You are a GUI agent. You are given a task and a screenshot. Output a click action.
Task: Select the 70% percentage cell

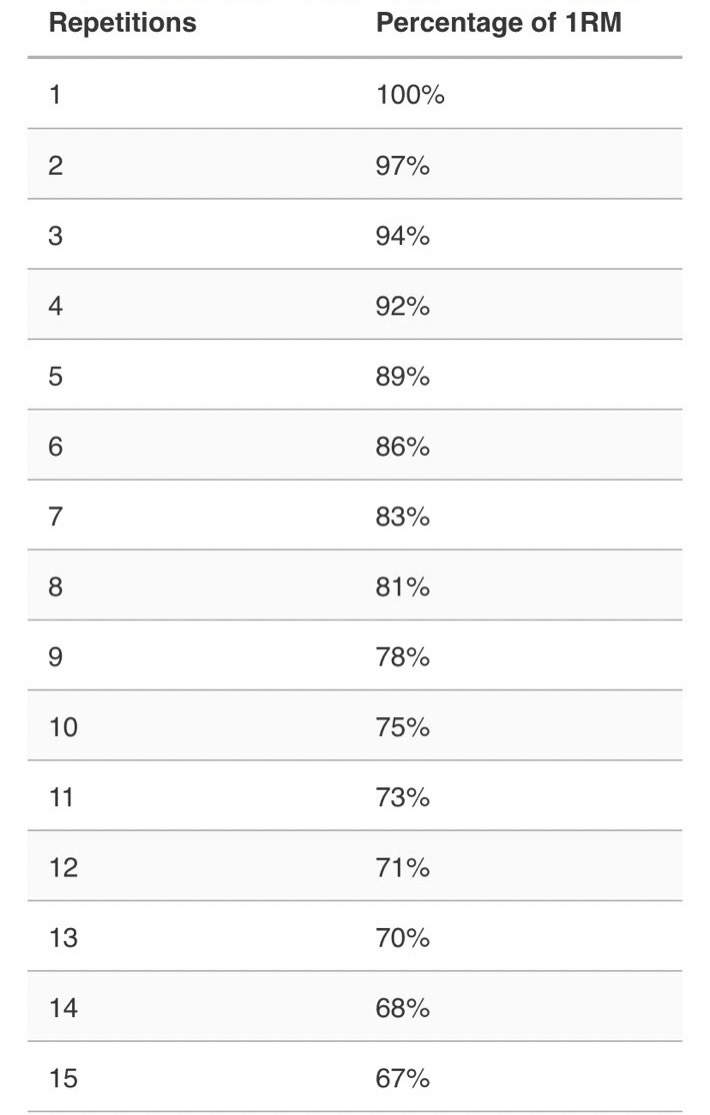coord(403,938)
